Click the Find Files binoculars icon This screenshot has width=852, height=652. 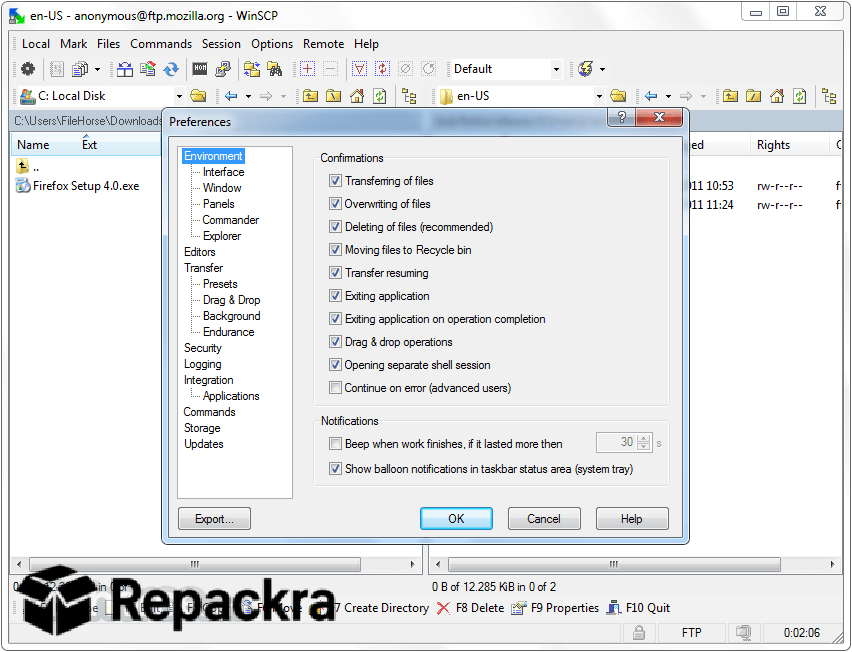click(x=274, y=69)
